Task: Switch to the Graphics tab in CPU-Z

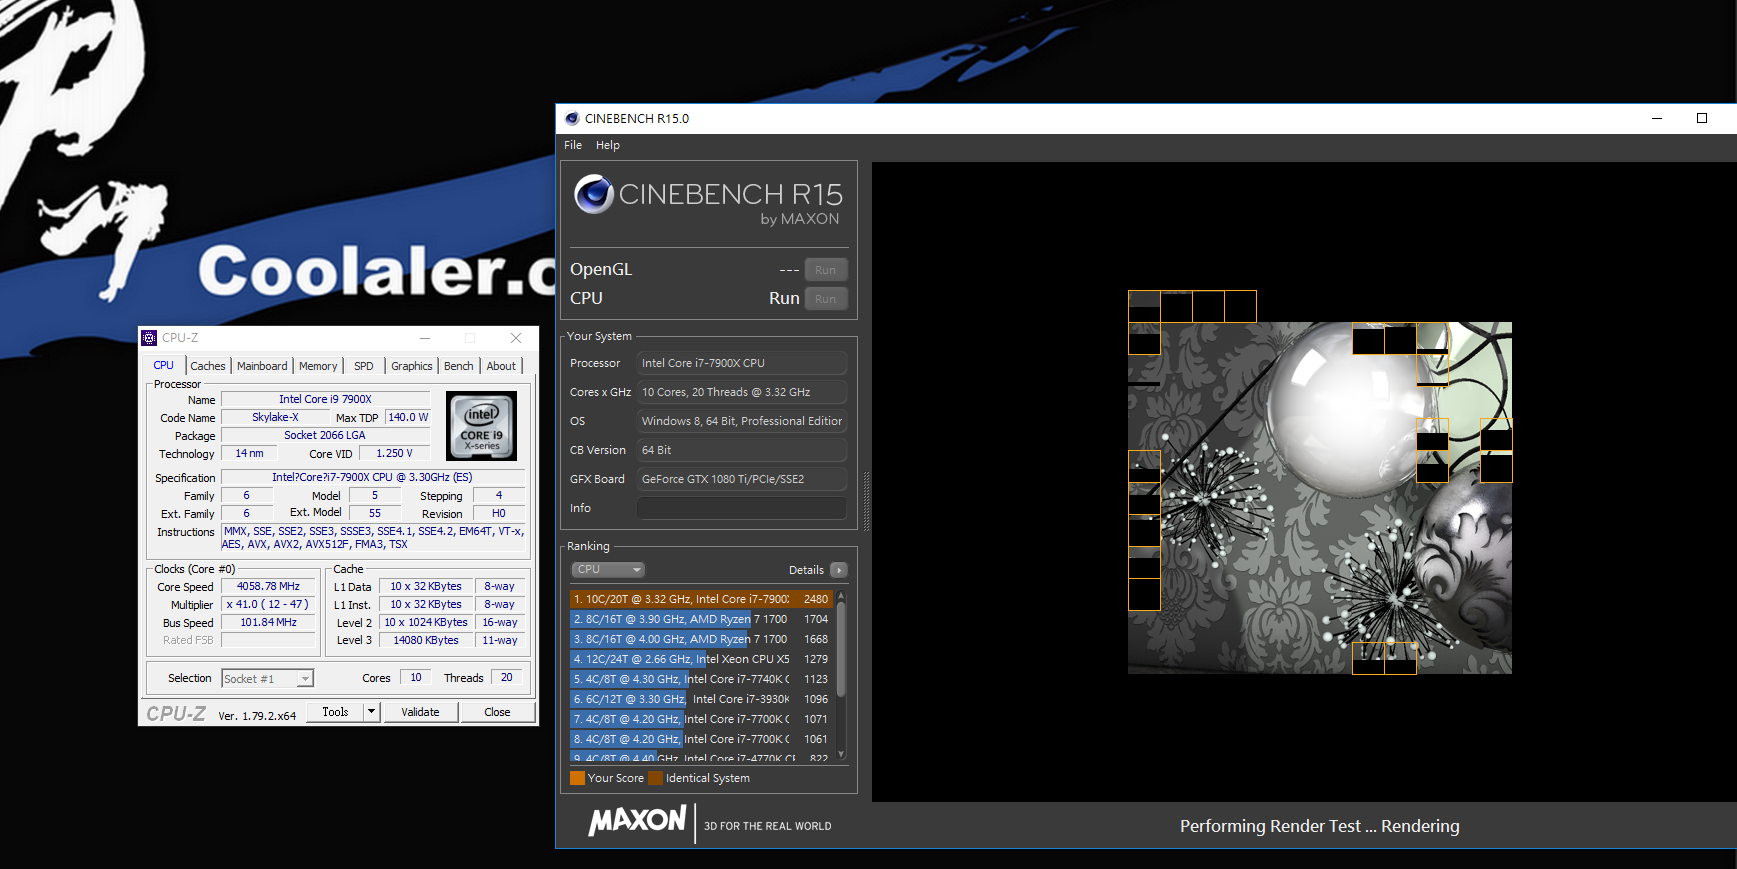Action: click(412, 366)
